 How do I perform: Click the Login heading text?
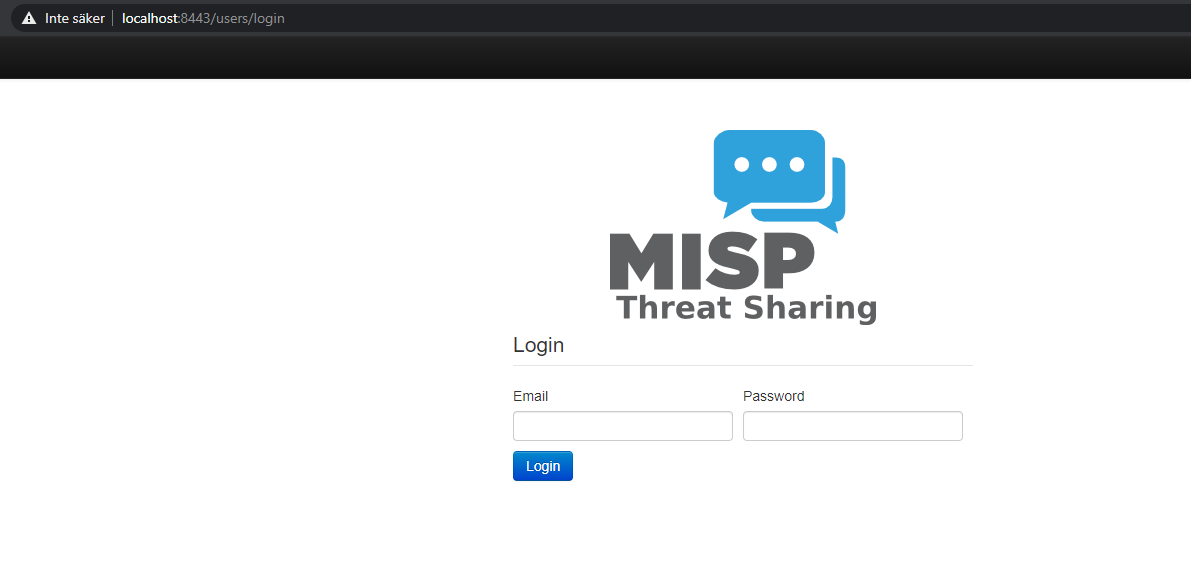[539, 345]
